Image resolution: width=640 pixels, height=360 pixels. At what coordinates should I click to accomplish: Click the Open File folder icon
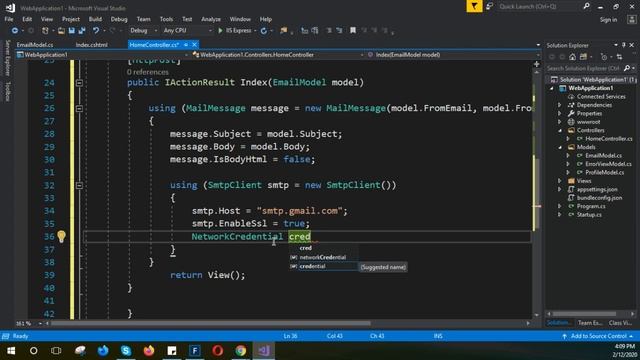click(61, 31)
